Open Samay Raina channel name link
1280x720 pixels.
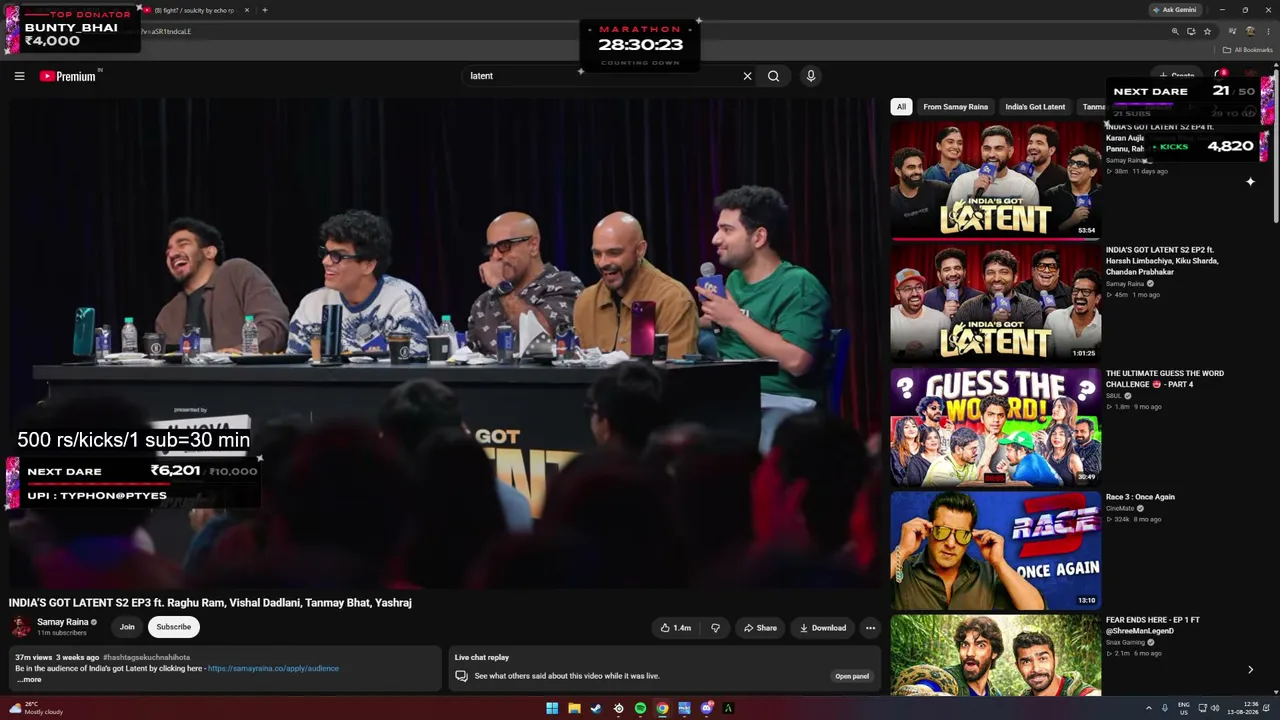point(63,622)
